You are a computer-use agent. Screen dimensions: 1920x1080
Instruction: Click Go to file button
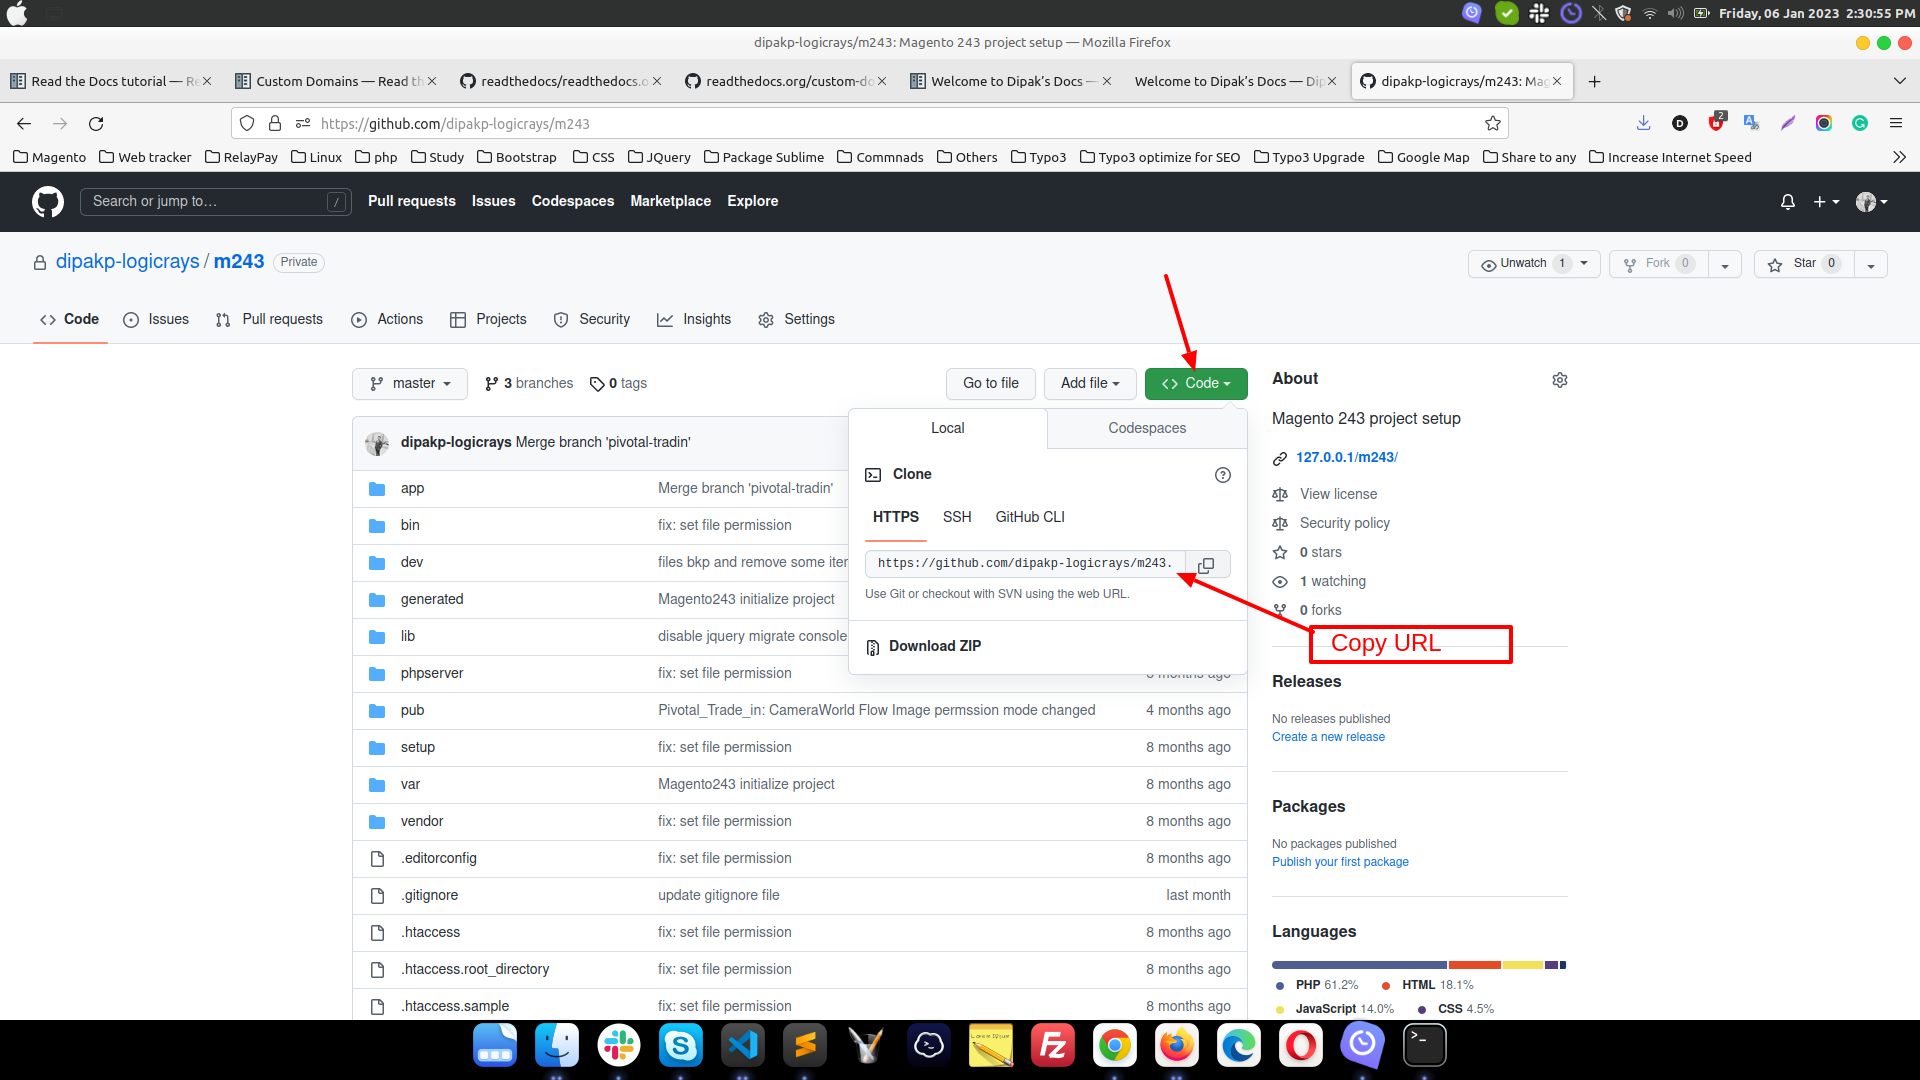(x=991, y=384)
